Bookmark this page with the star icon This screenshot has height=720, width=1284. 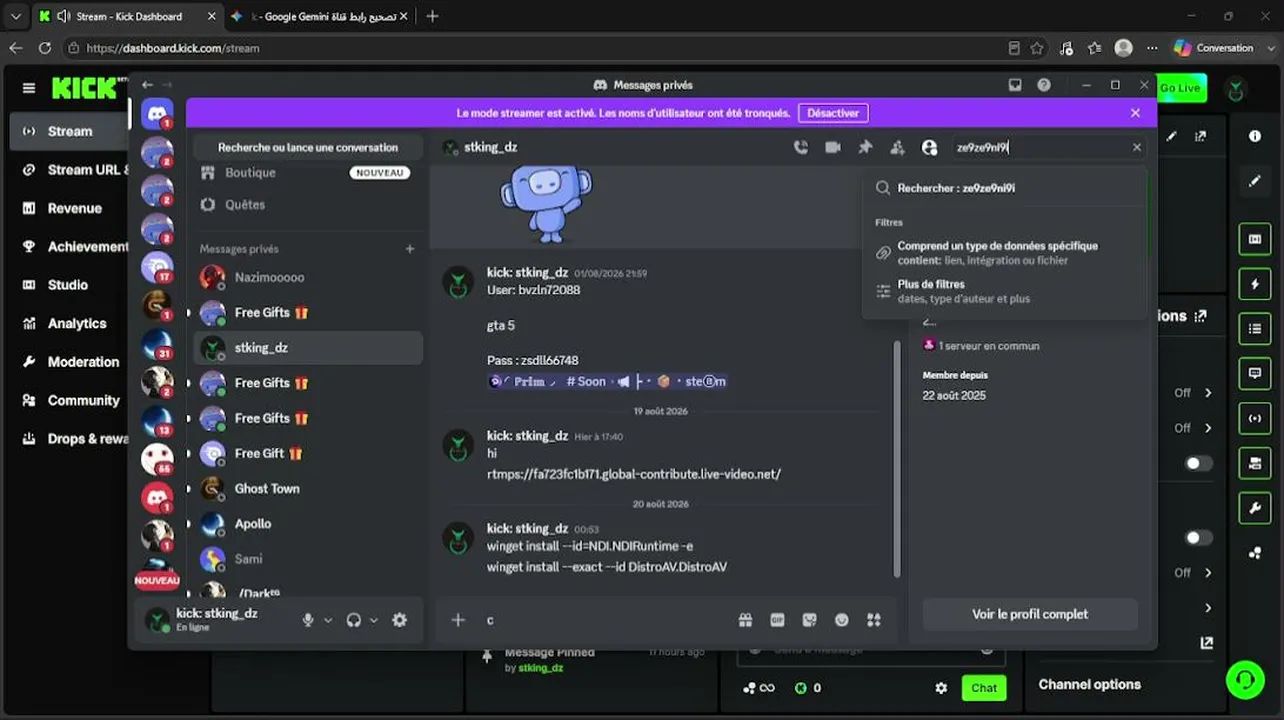(x=1037, y=48)
